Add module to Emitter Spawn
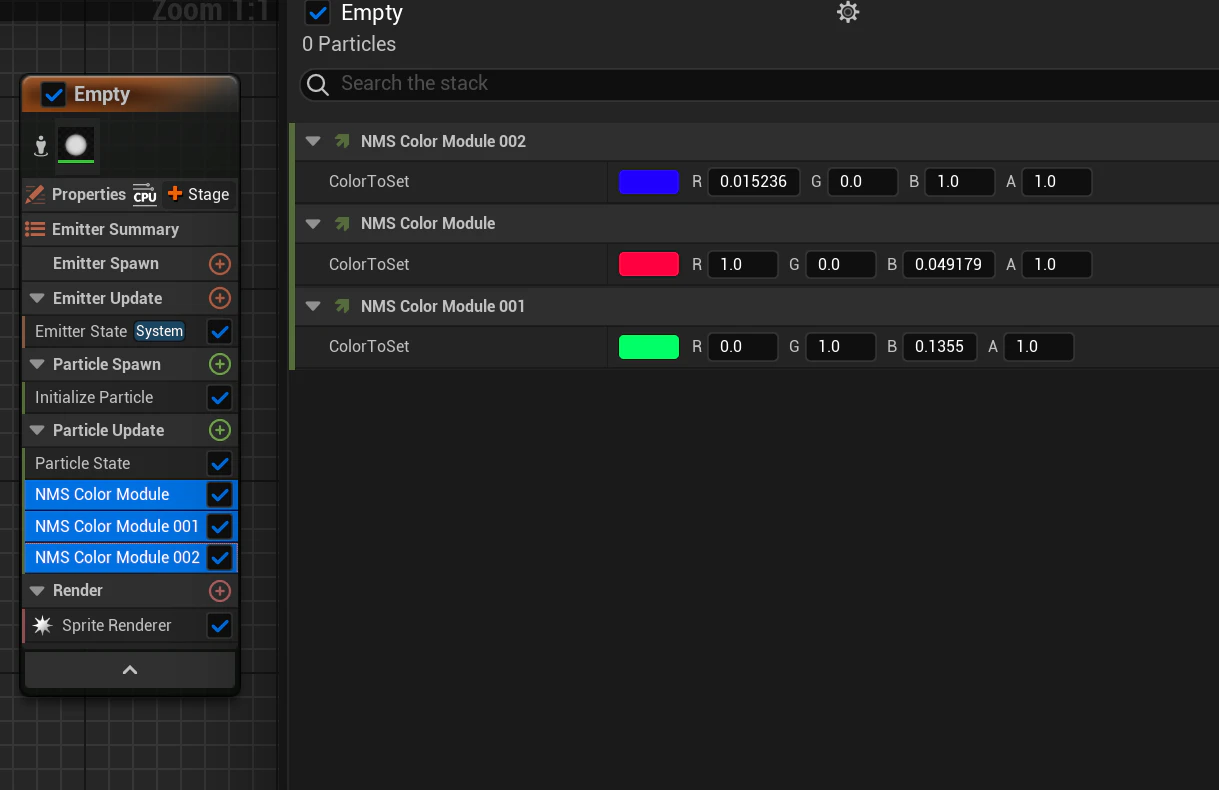The image size is (1219, 790). click(220, 264)
